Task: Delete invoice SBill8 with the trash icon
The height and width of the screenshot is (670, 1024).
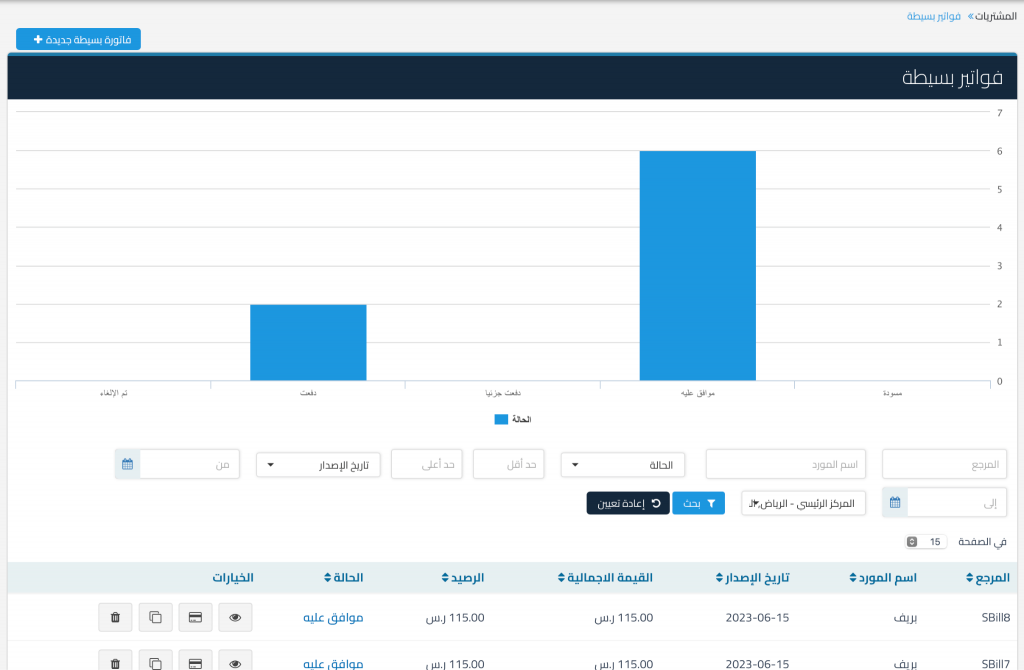Action: pos(115,618)
